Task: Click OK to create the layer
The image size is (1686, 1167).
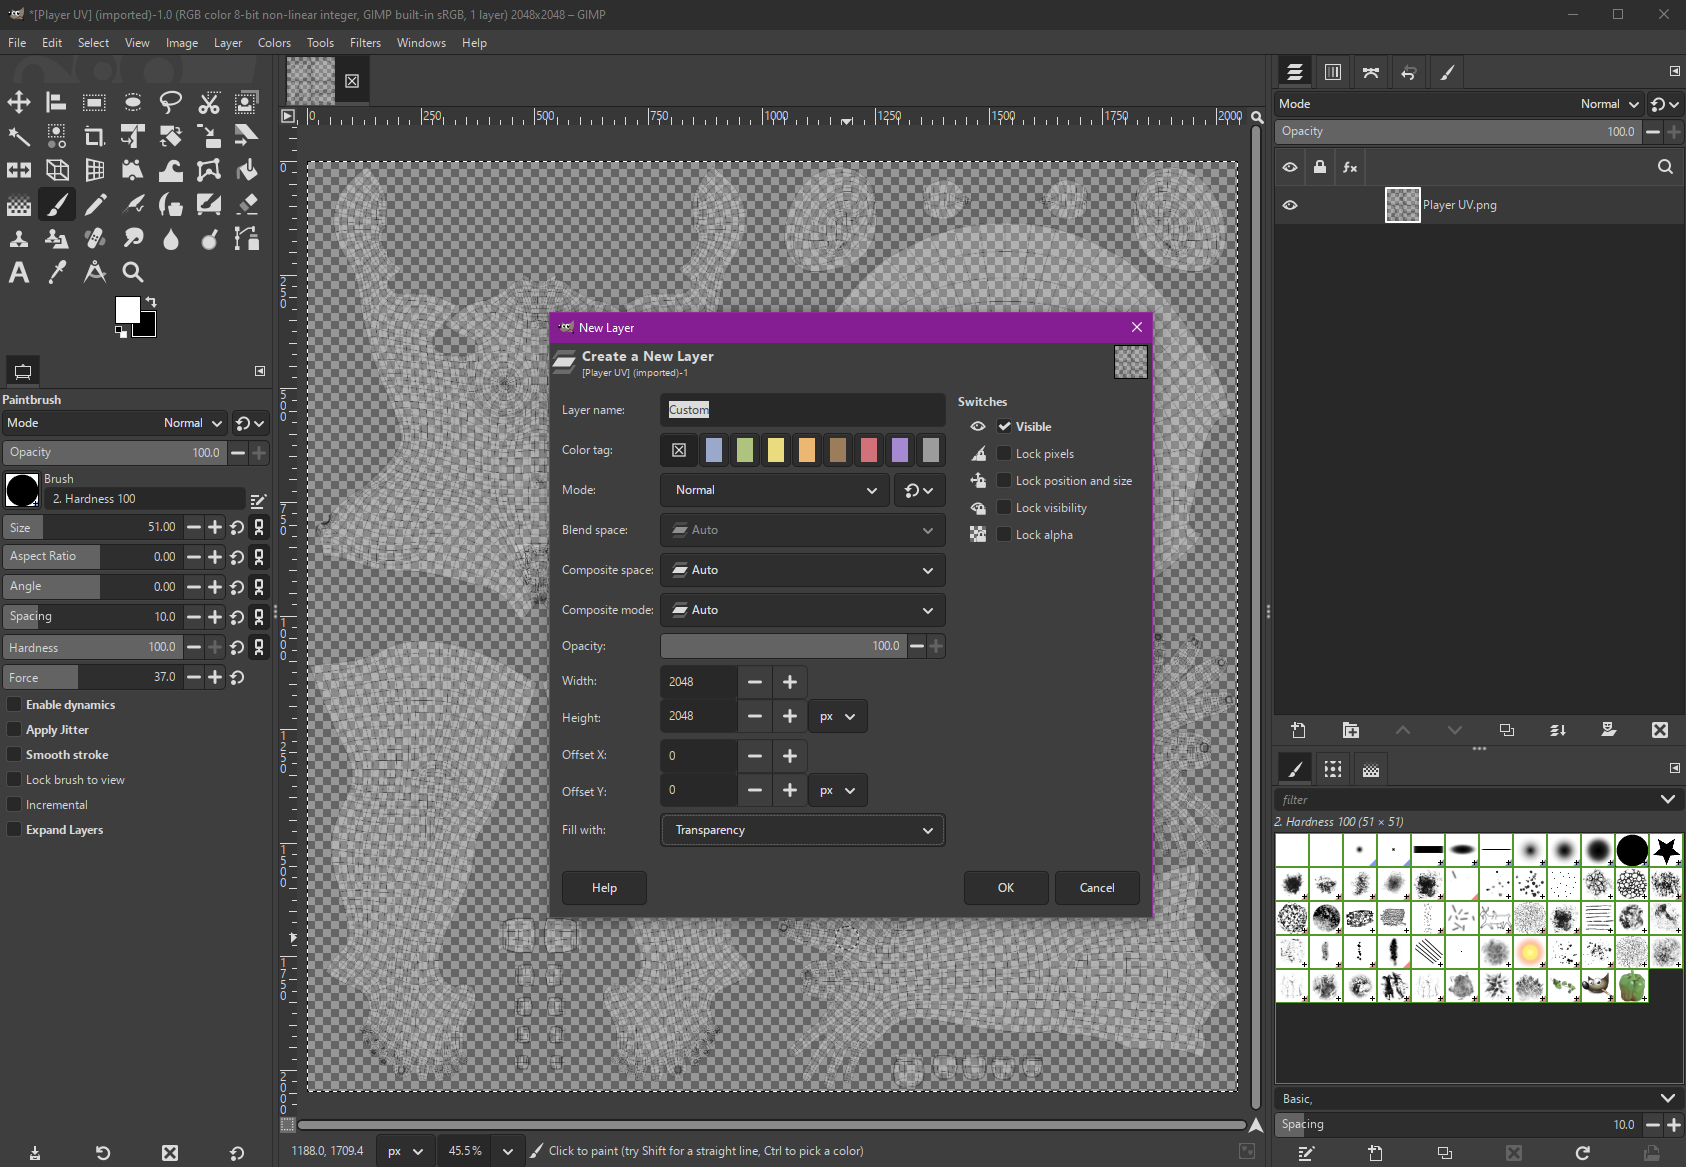Action: pos(1005,888)
